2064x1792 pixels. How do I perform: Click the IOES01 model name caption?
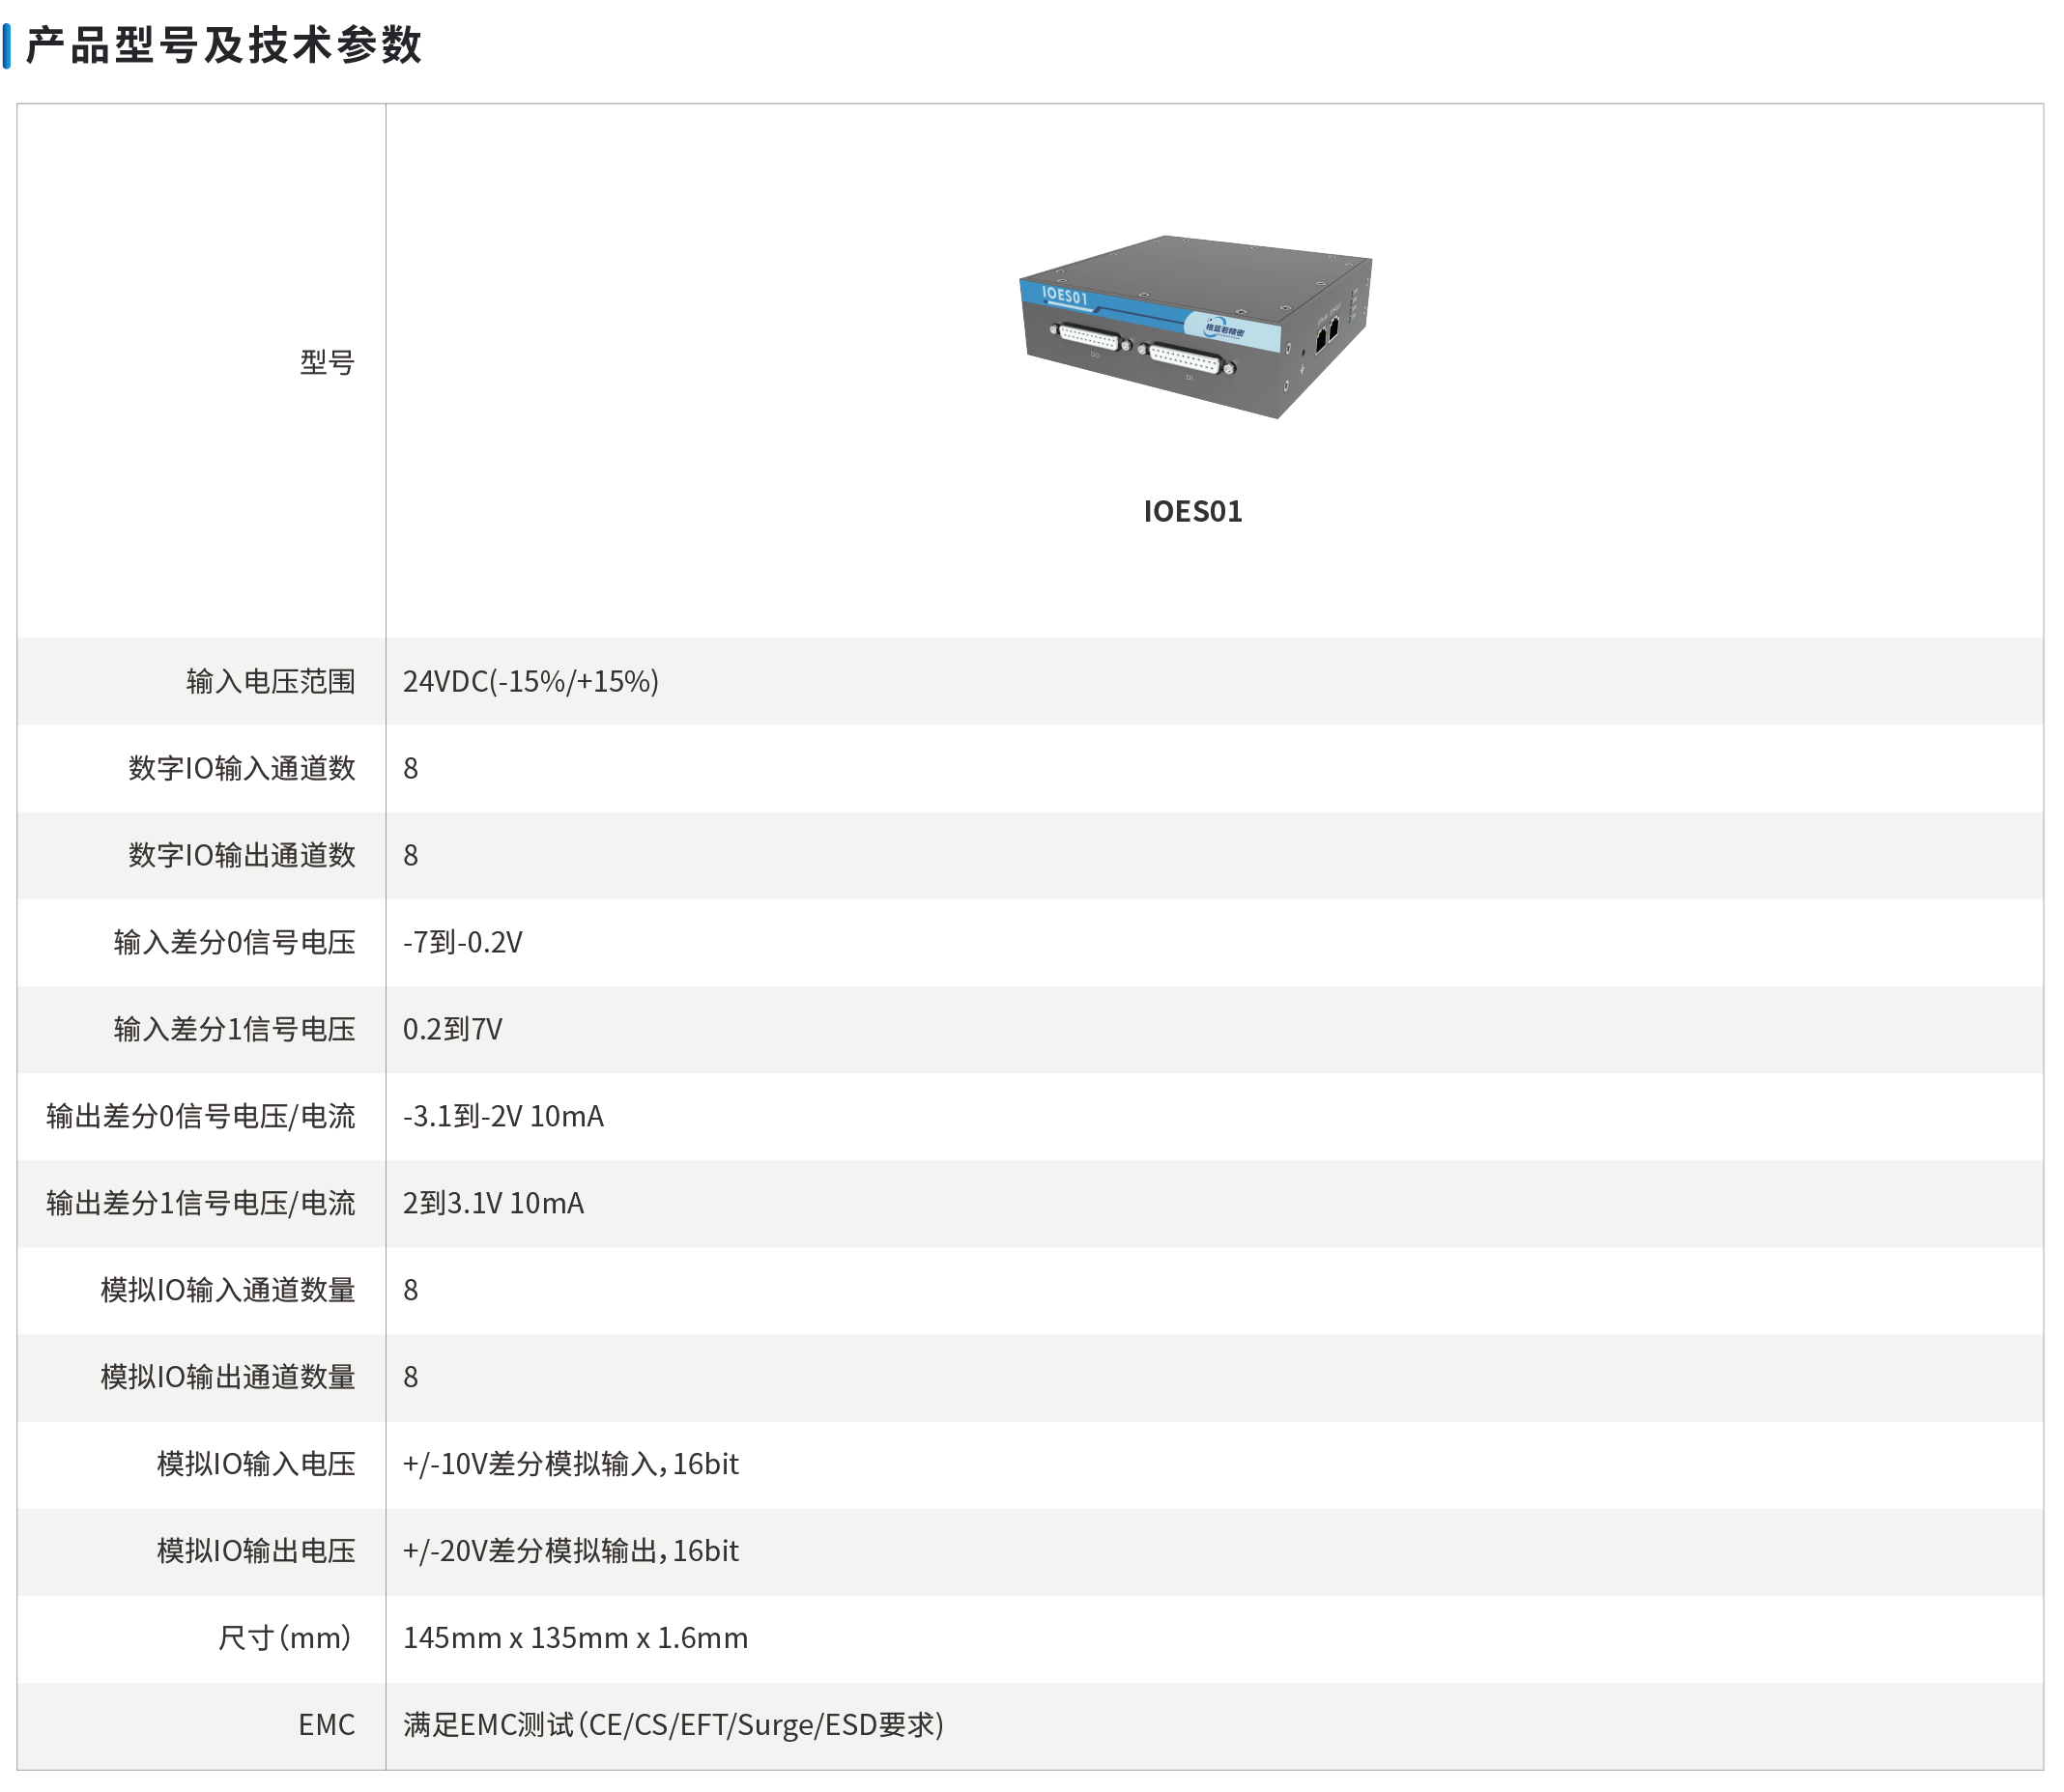(1193, 512)
